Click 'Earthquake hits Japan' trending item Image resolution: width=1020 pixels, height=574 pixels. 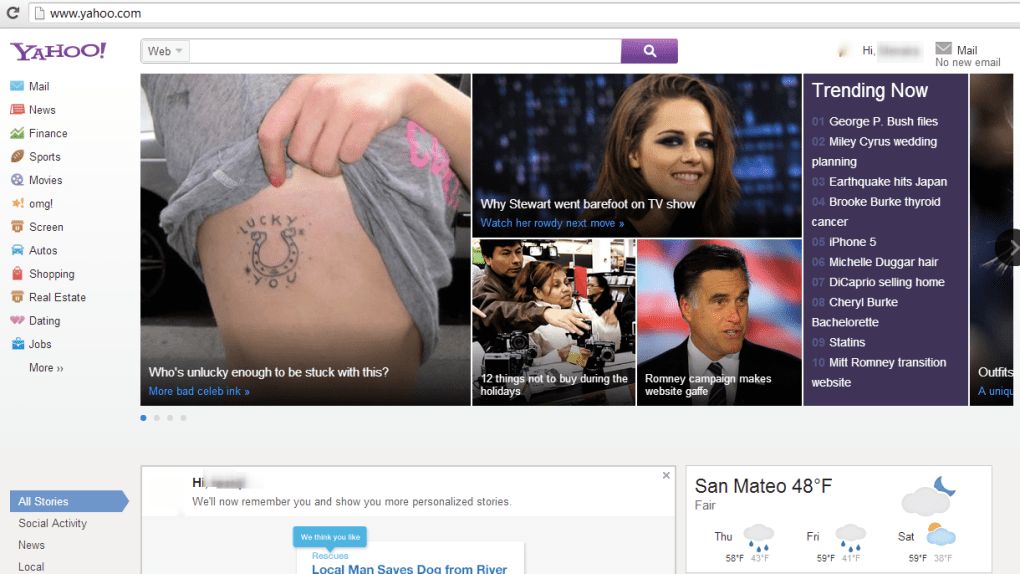(887, 182)
